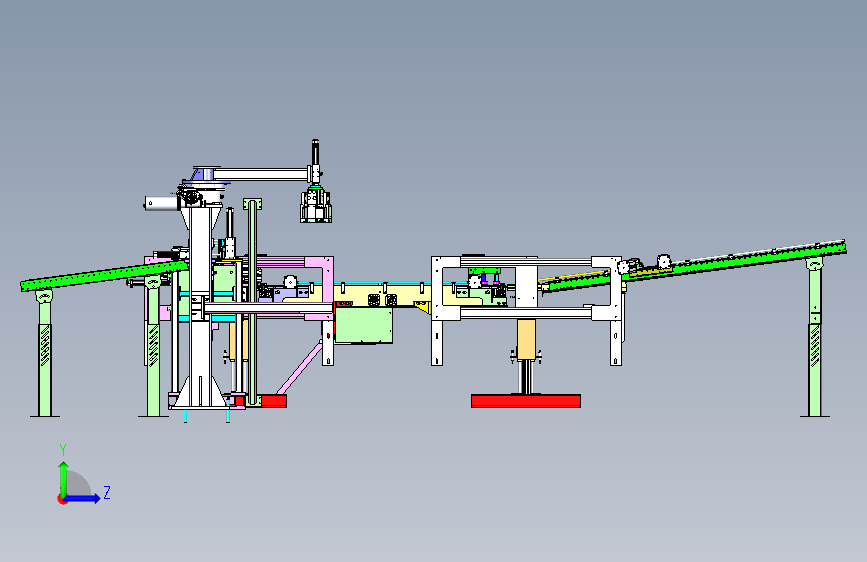Select the small red base block near the pink brace

coord(274,401)
